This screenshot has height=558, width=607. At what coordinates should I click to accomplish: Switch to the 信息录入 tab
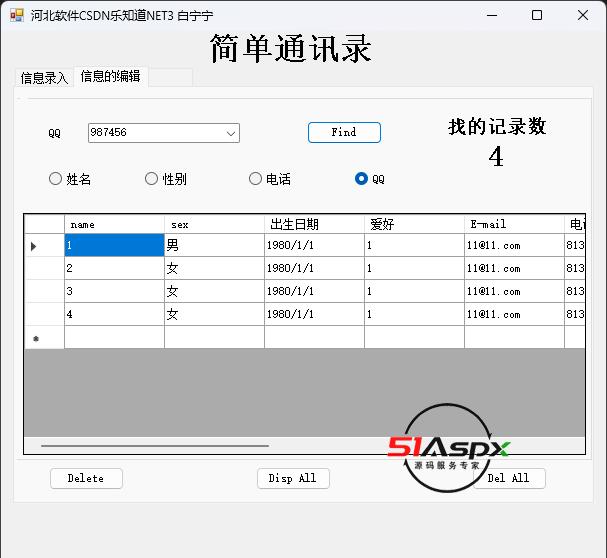tap(45, 78)
